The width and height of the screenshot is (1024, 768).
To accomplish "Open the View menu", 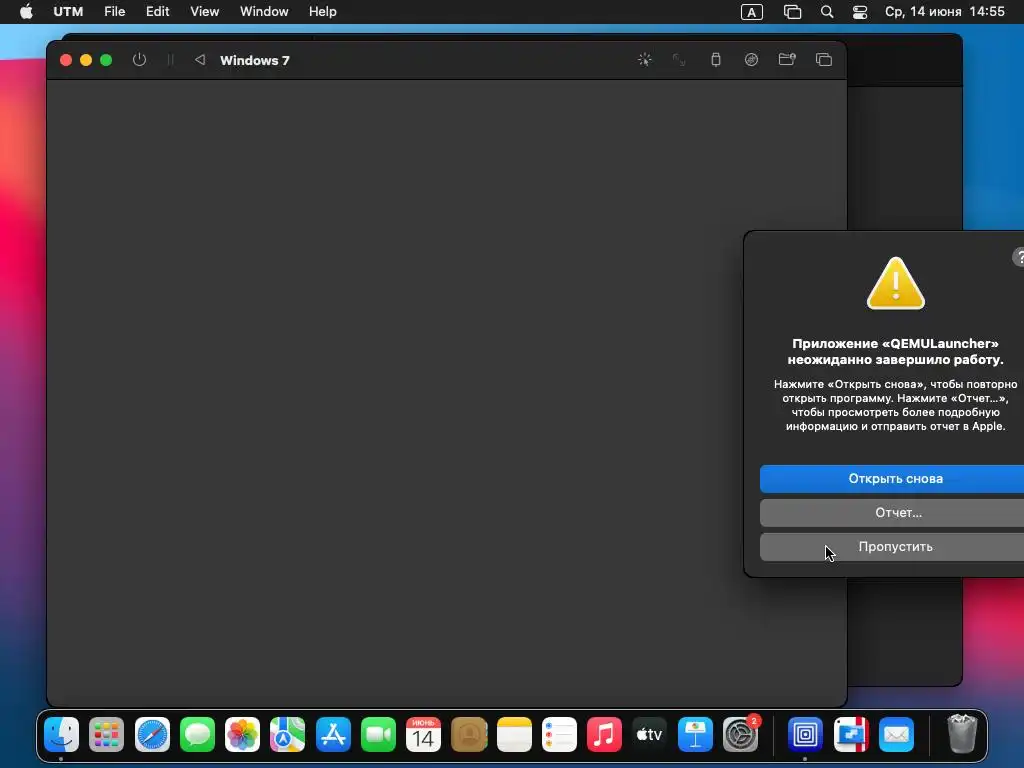I will pyautogui.click(x=204, y=12).
